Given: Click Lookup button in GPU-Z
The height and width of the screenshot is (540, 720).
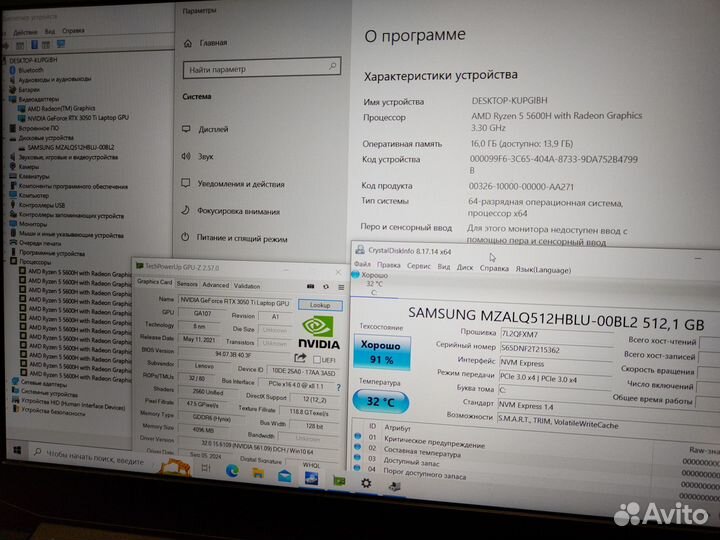Looking at the screenshot, I should tap(320, 305).
